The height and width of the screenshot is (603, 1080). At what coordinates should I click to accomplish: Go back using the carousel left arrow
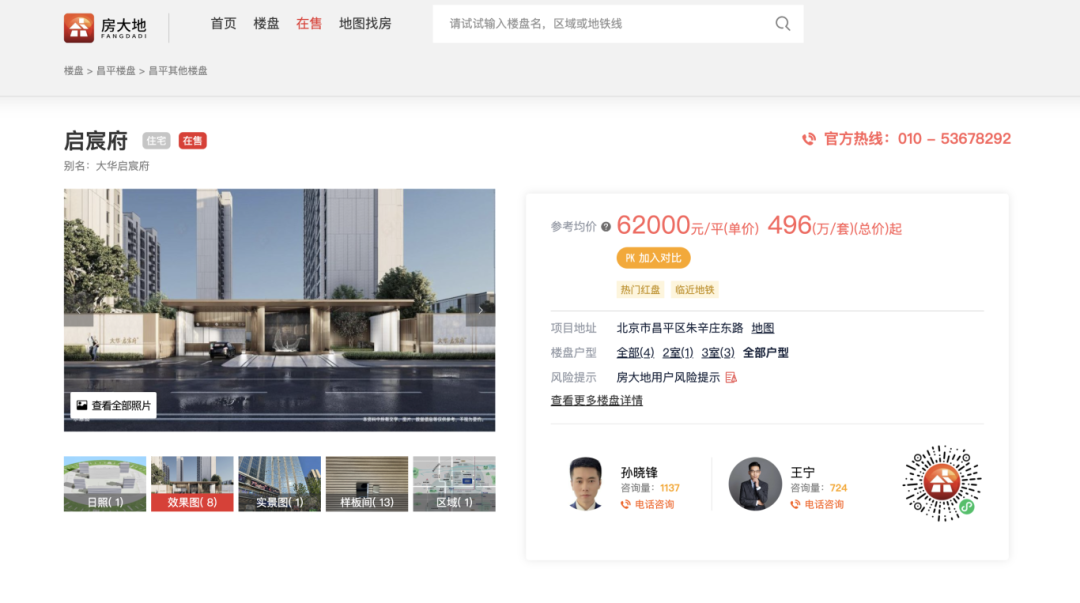[78, 310]
